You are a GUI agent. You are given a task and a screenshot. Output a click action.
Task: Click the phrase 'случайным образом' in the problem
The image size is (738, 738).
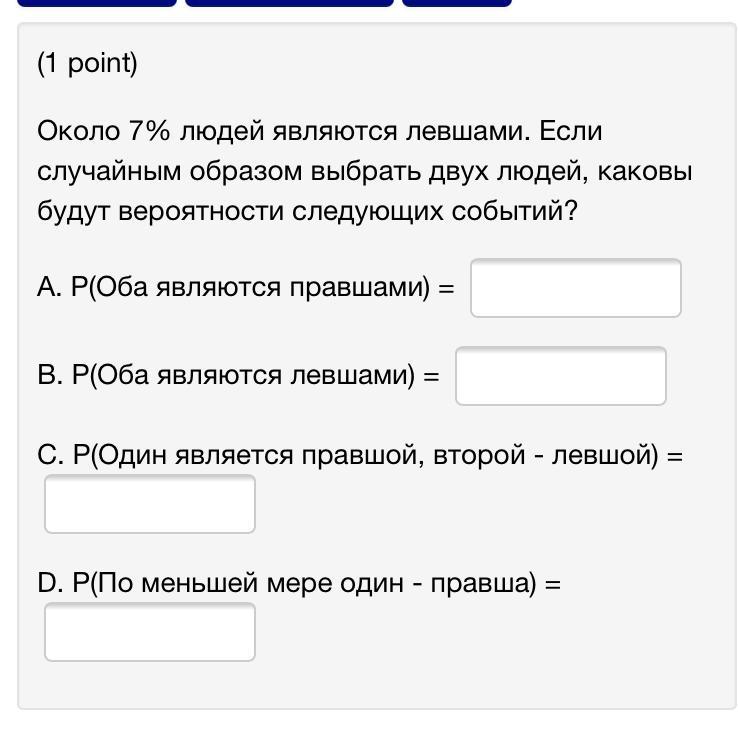coord(169,172)
